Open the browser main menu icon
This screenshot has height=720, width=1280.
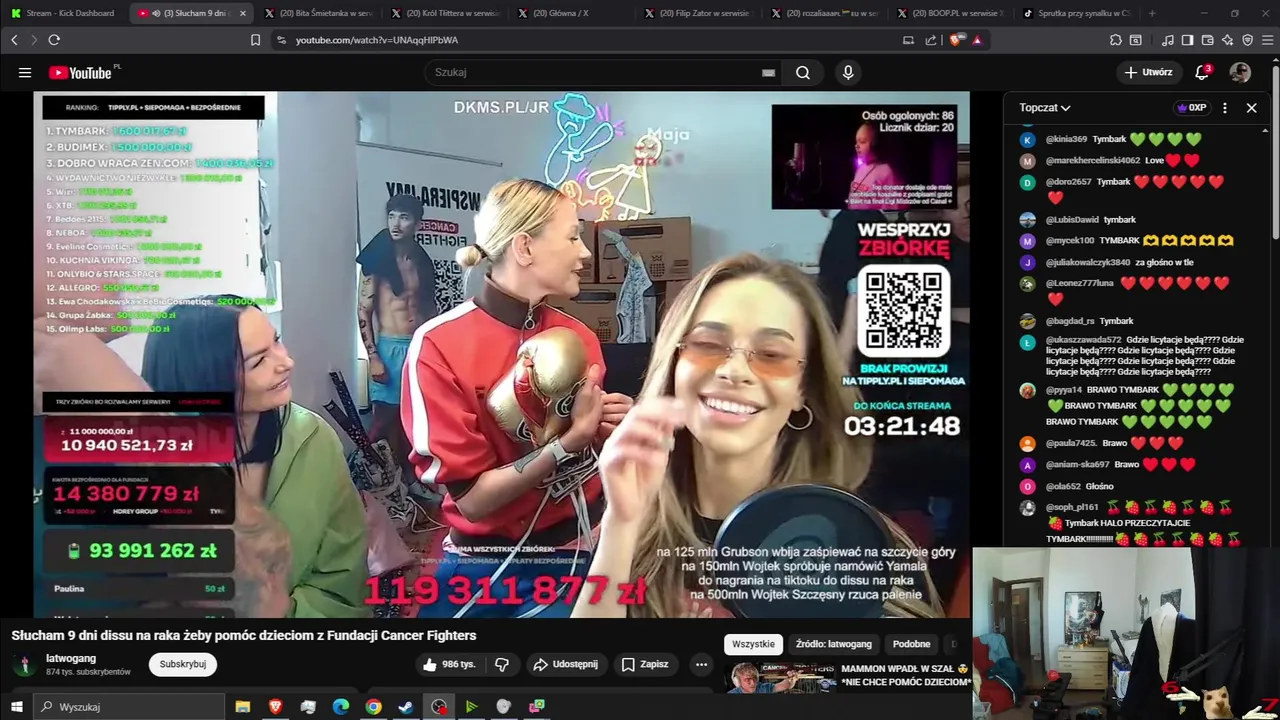[1267, 40]
